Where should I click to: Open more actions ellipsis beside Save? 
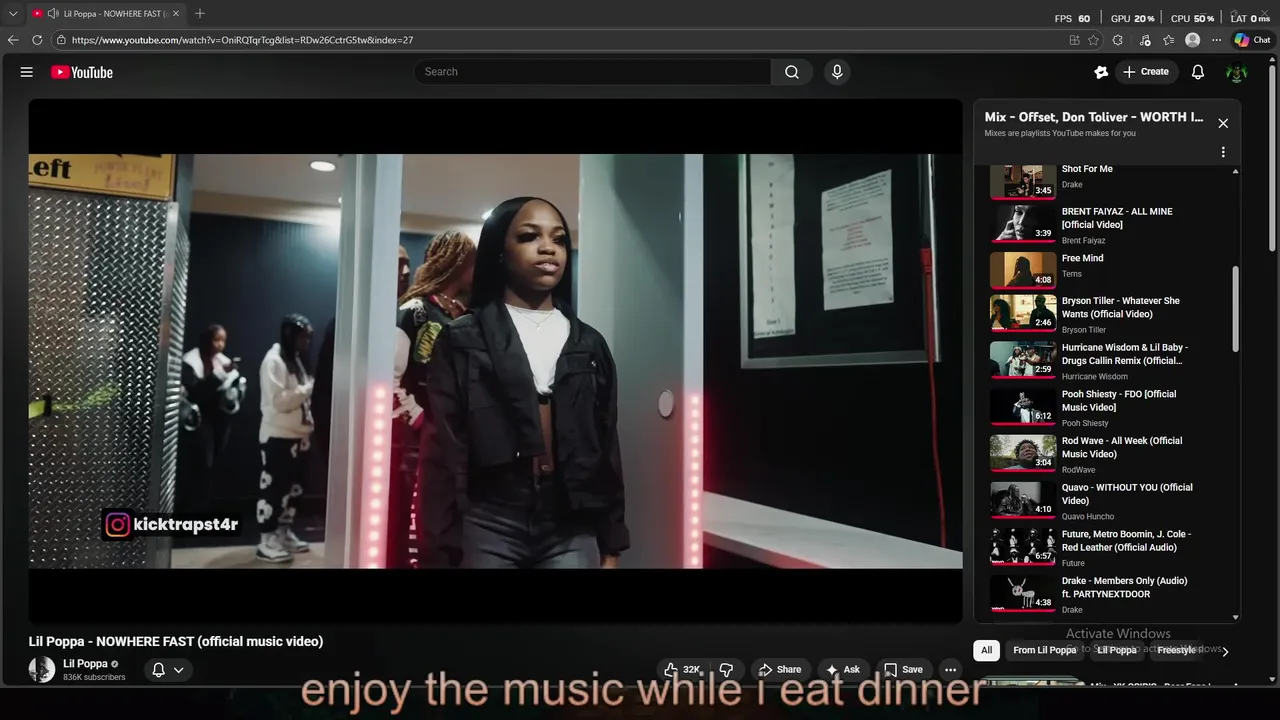tap(951, 670)
